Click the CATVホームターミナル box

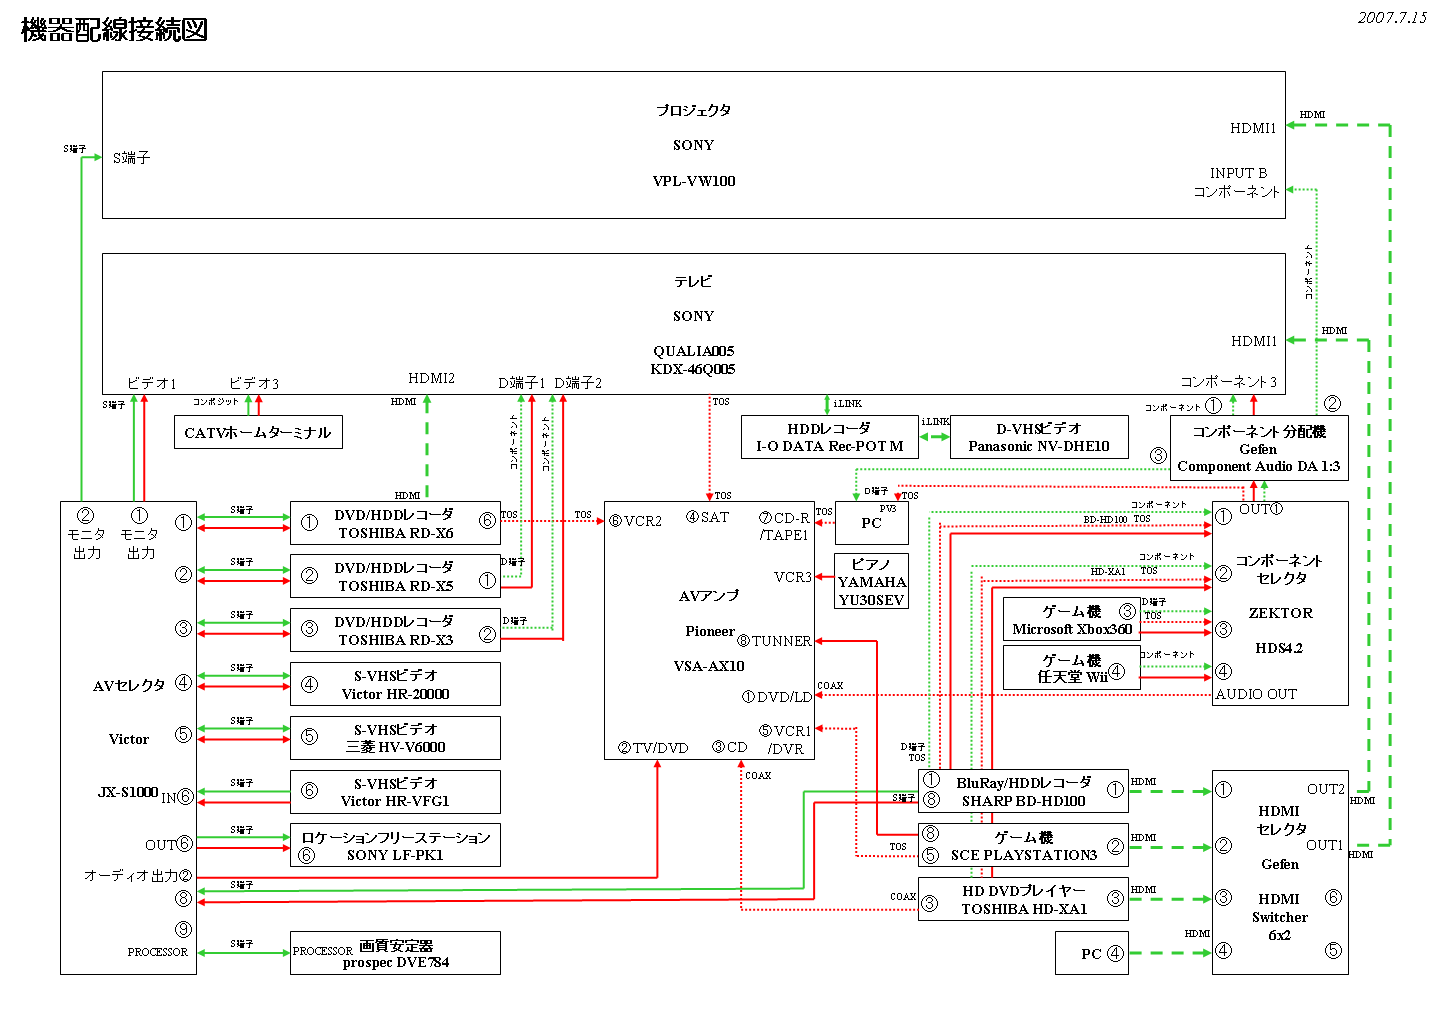pyautogui.click(x=258, y=432)
